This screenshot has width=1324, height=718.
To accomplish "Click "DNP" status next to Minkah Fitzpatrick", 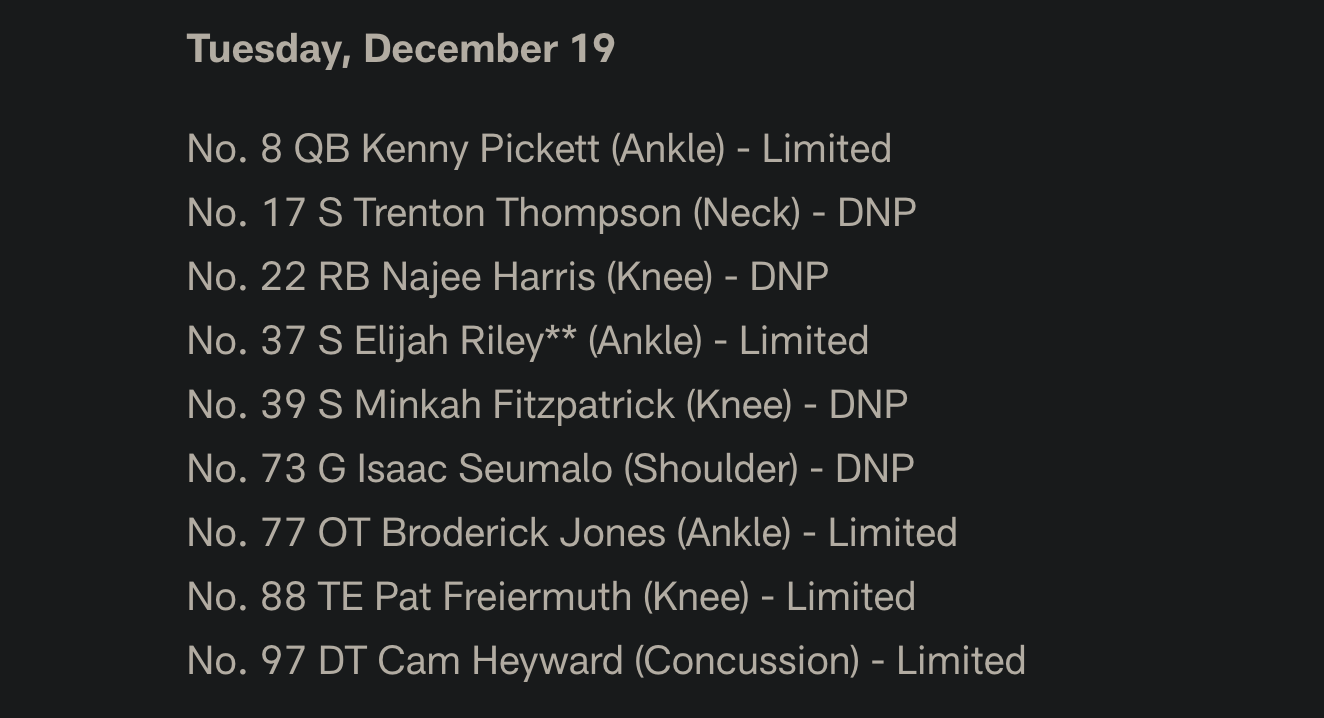I will coord(868,405).
